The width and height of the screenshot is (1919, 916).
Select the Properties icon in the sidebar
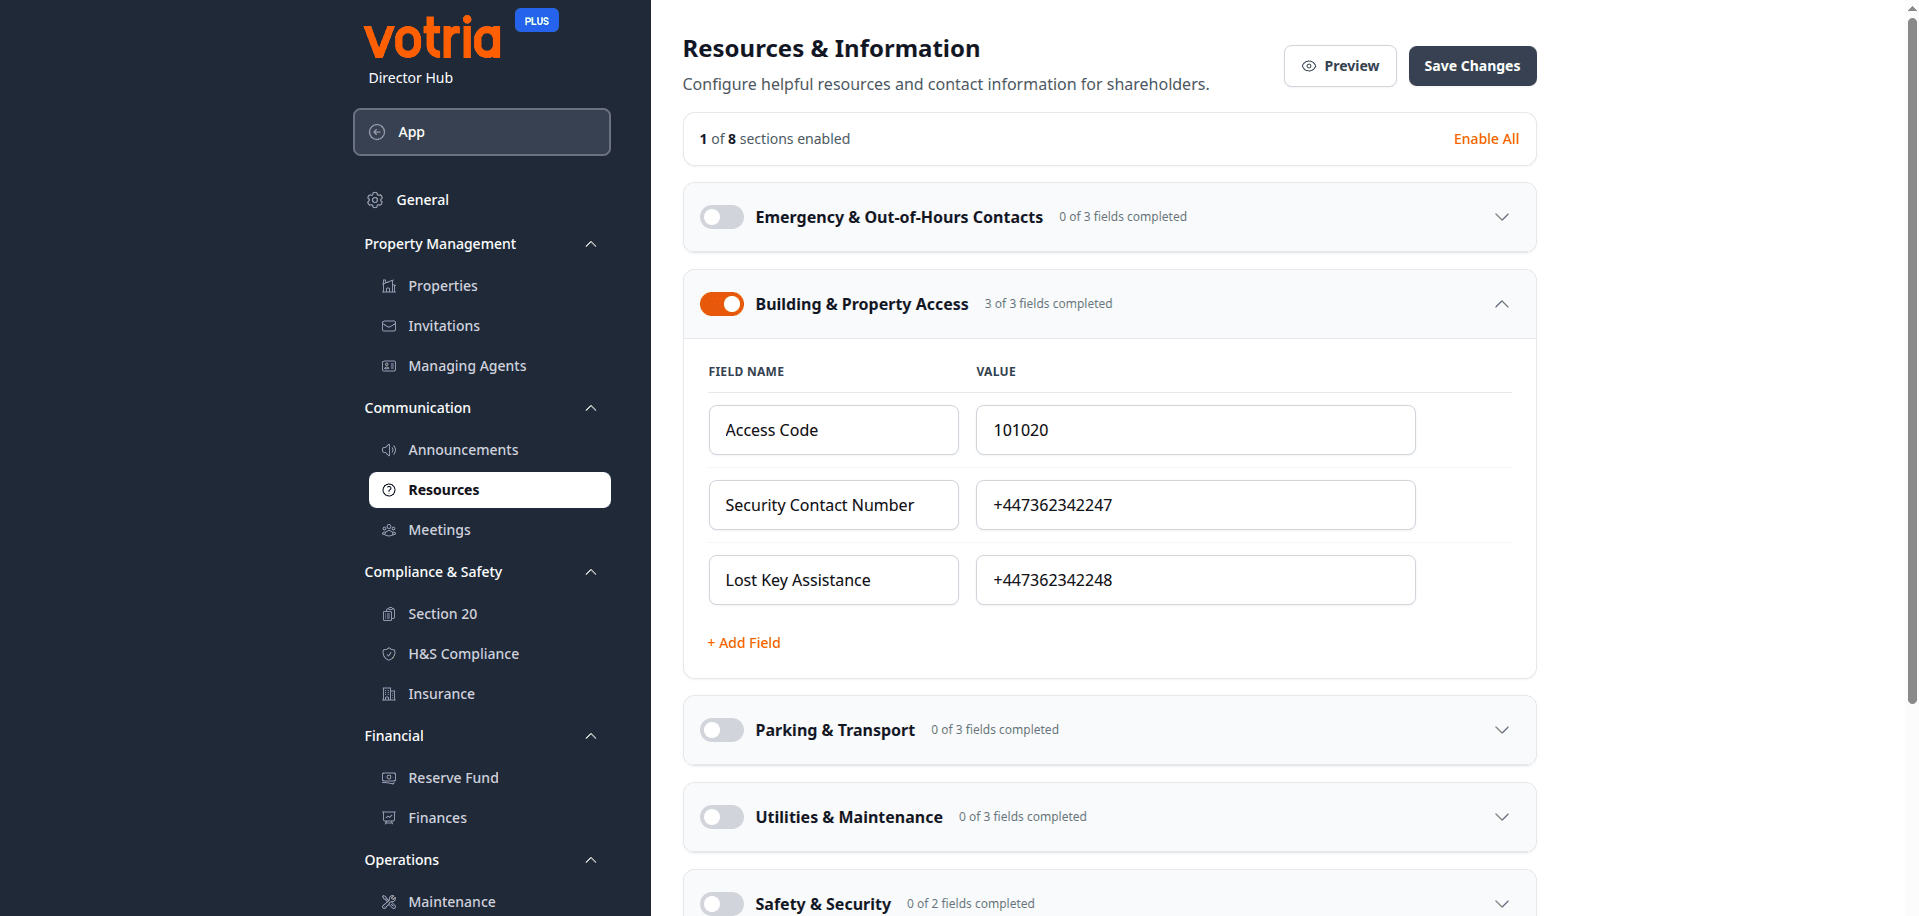click(x=389, y=286)
